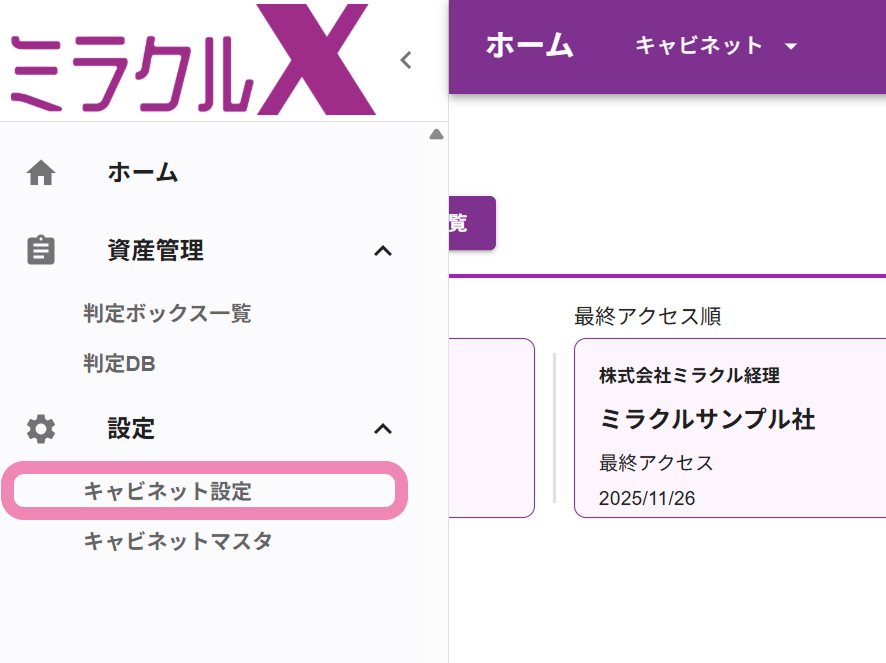Screen dimensions: 886x663
Task: Click the clipboard icon next to 資産管理
Action: [39, 250]
